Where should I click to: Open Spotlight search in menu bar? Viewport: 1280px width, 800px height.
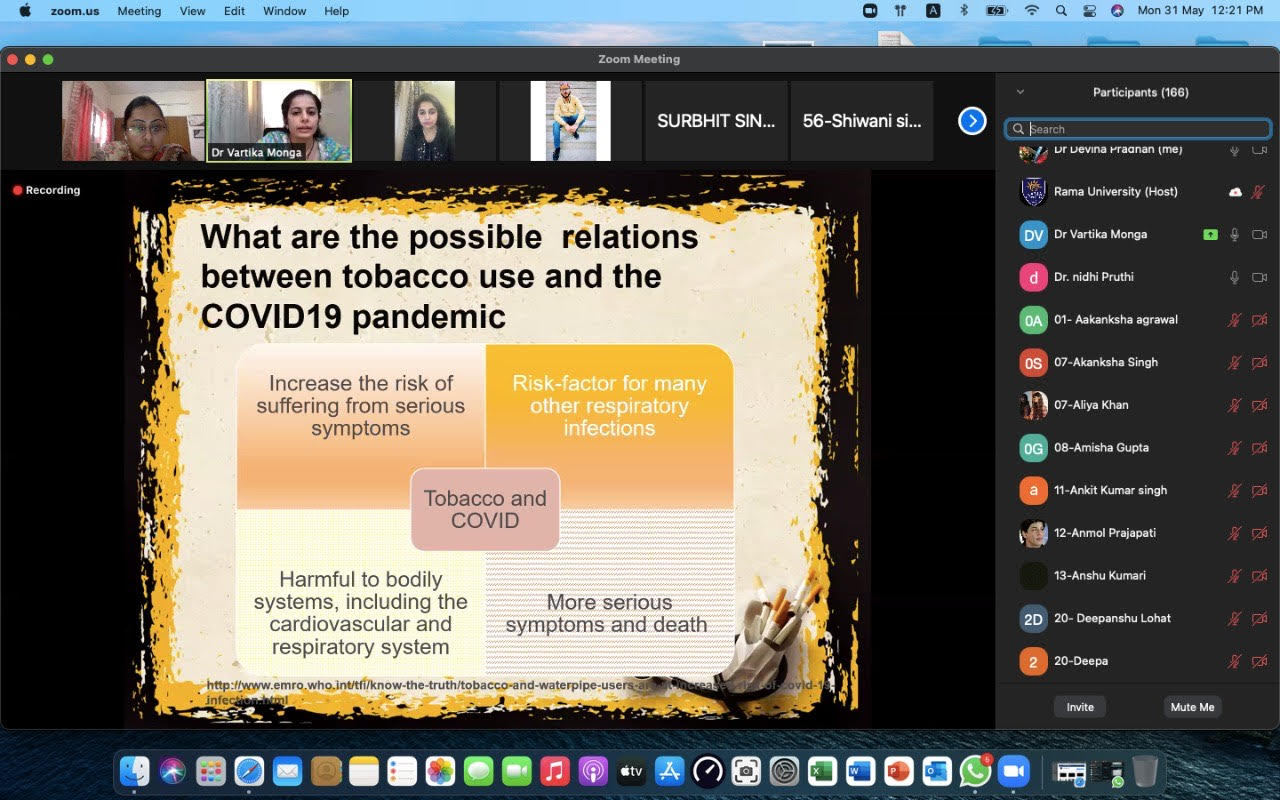(1061, 11)
